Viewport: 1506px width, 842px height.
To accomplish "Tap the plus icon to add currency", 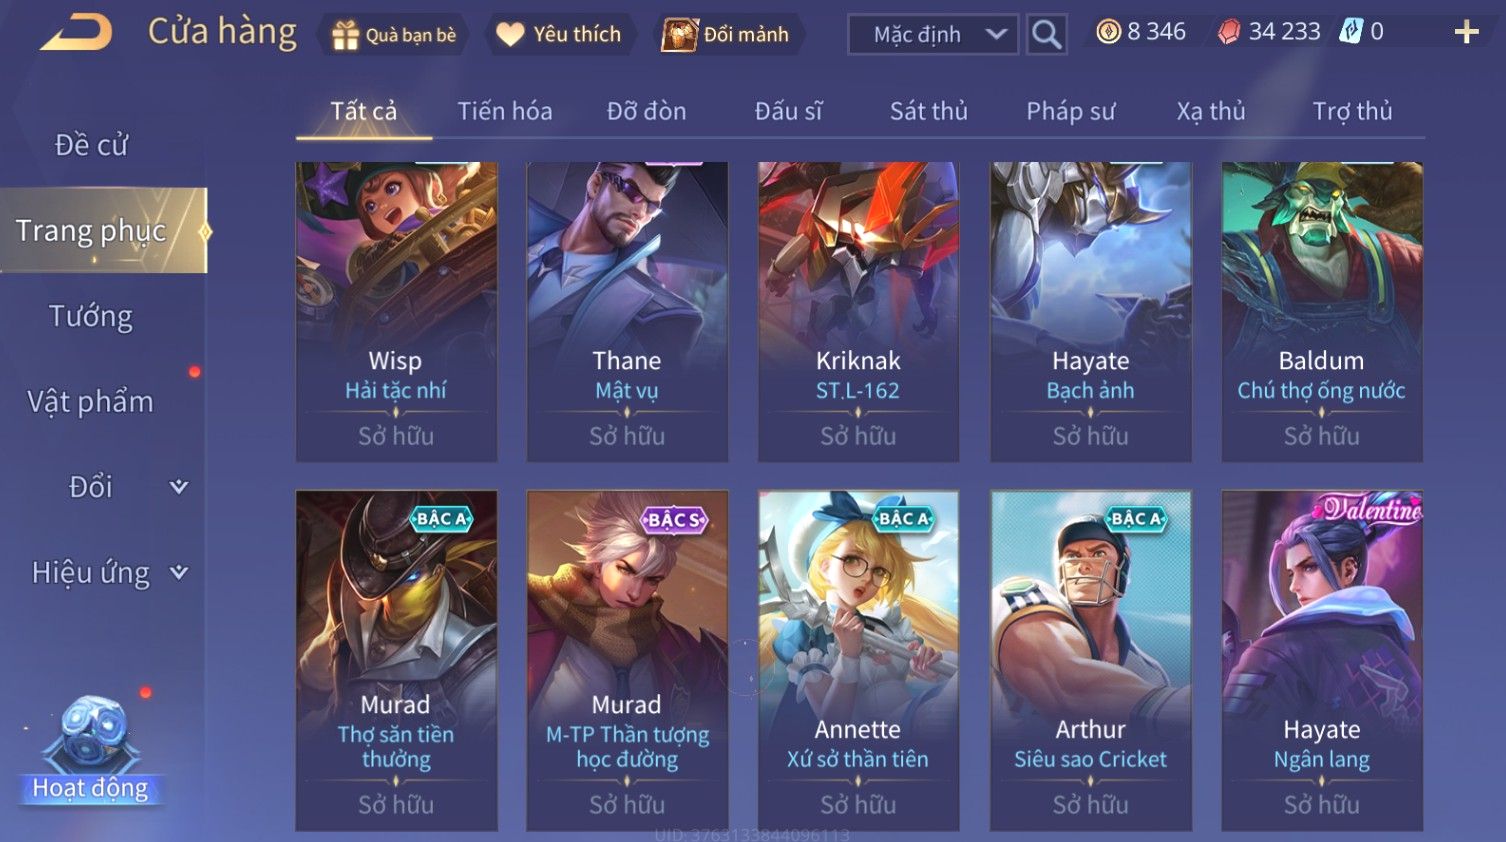I will point(1466,33).
